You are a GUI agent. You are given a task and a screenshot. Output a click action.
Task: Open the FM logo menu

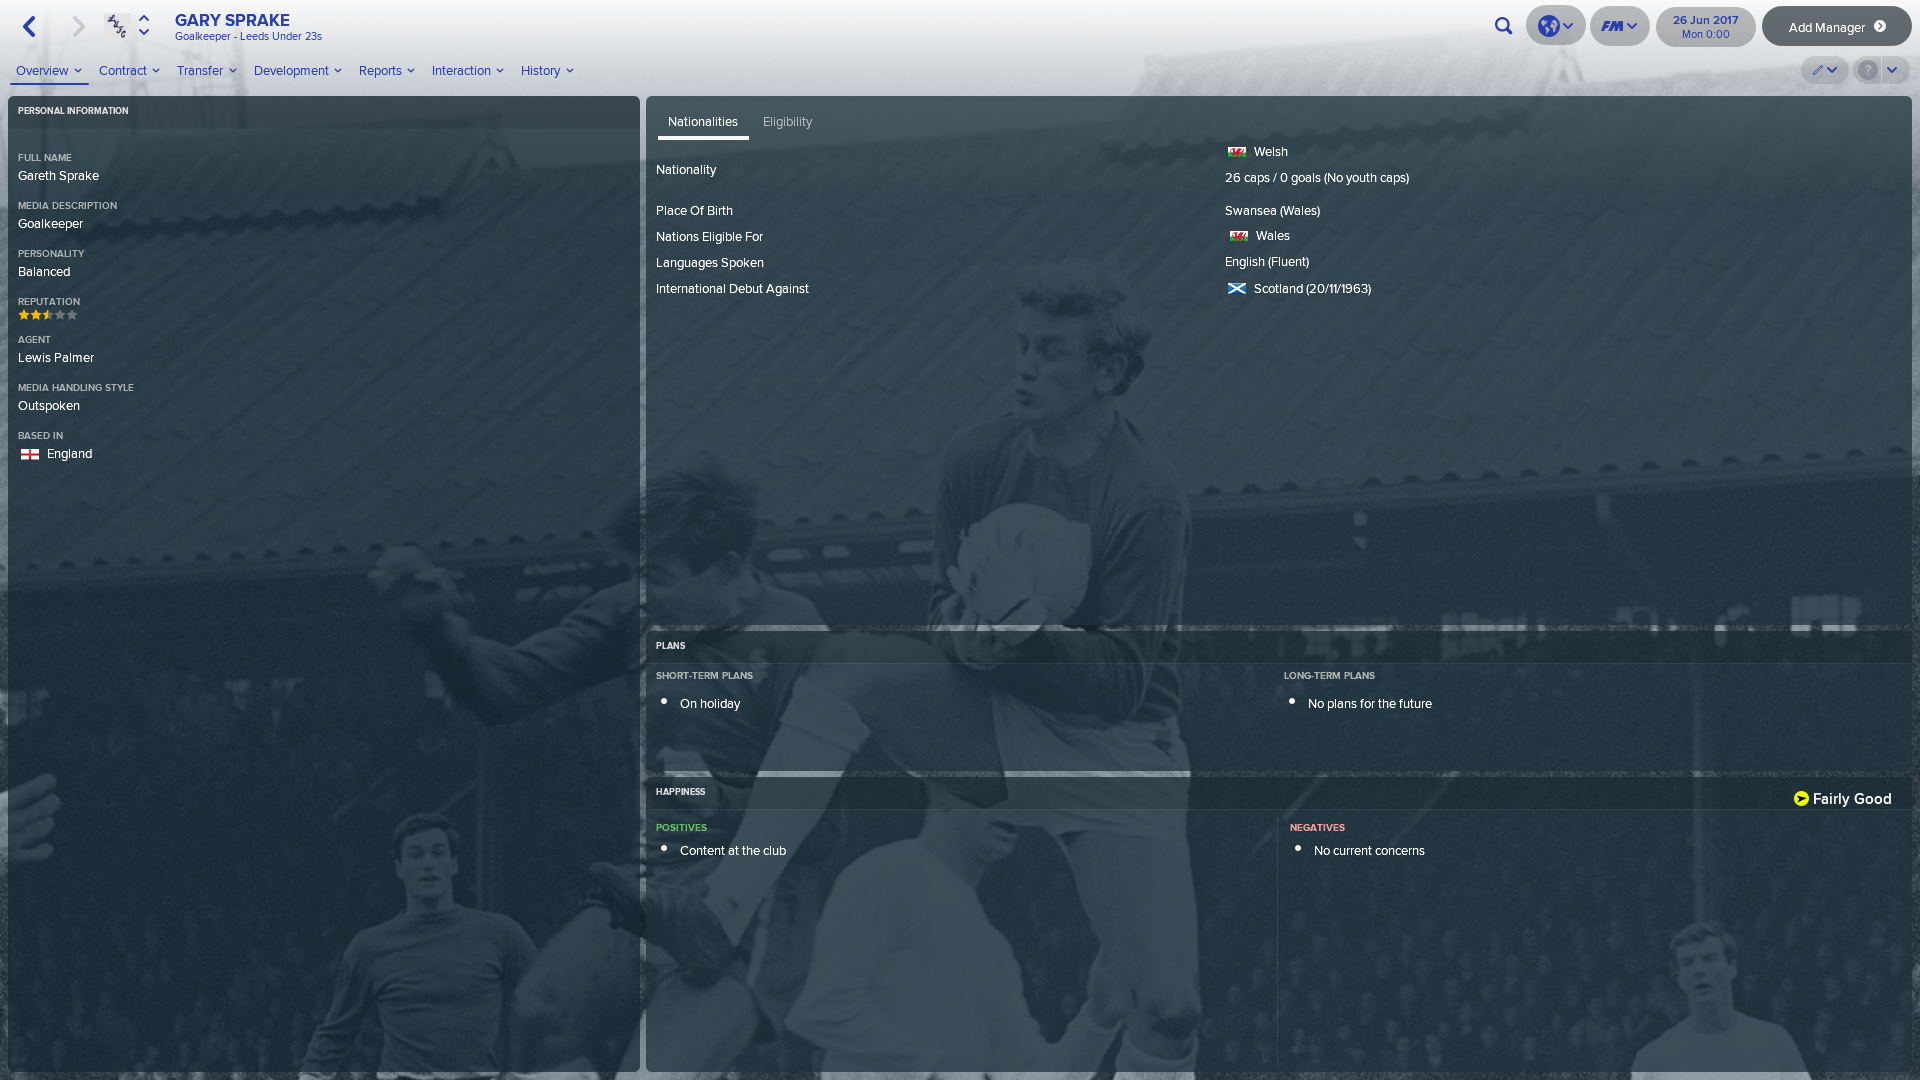[1619, 26]
